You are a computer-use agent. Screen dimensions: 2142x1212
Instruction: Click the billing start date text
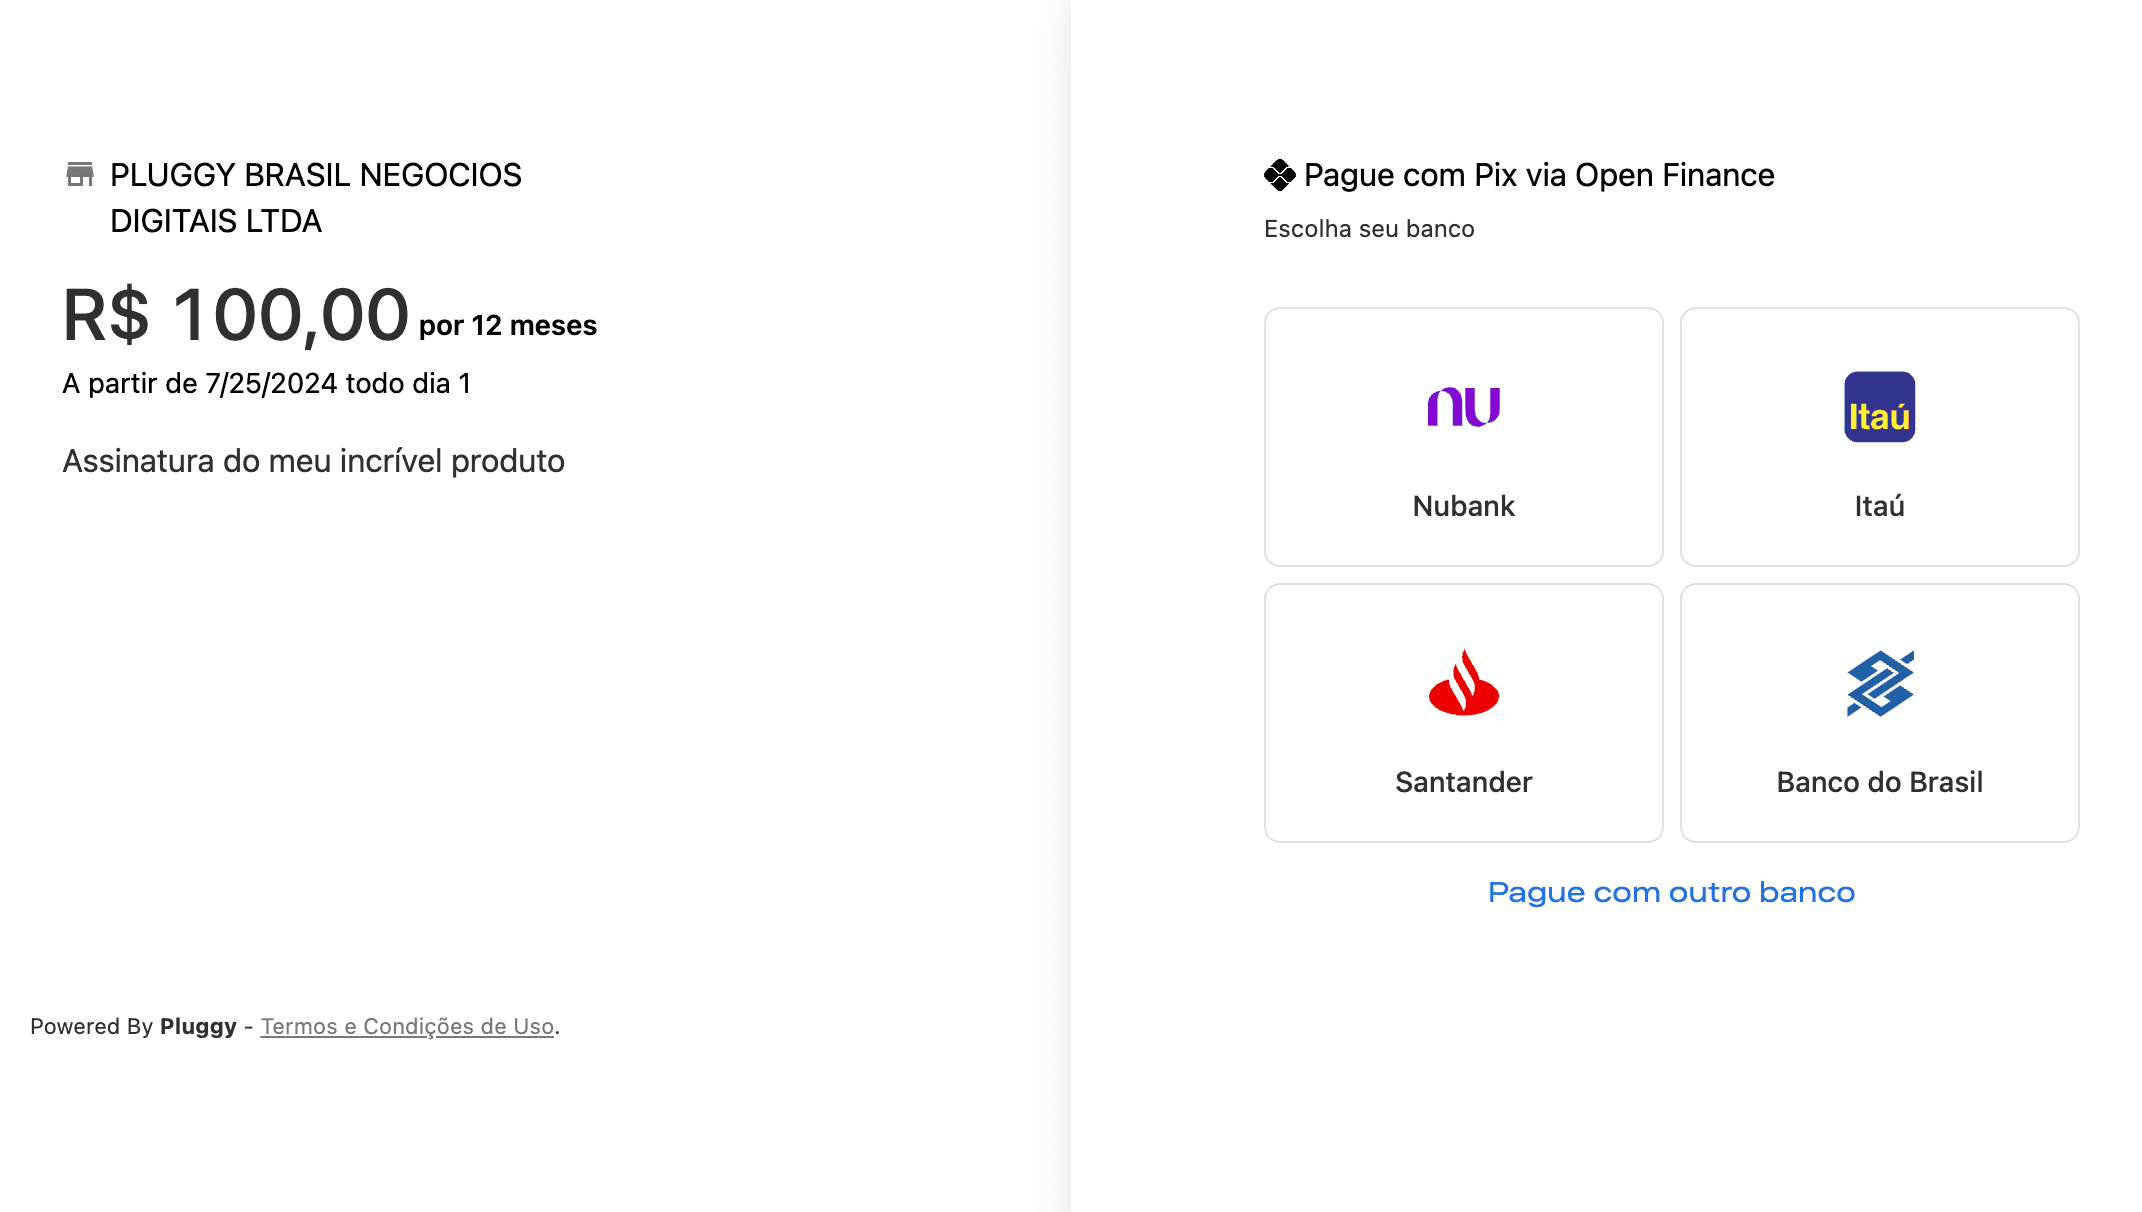266,383
